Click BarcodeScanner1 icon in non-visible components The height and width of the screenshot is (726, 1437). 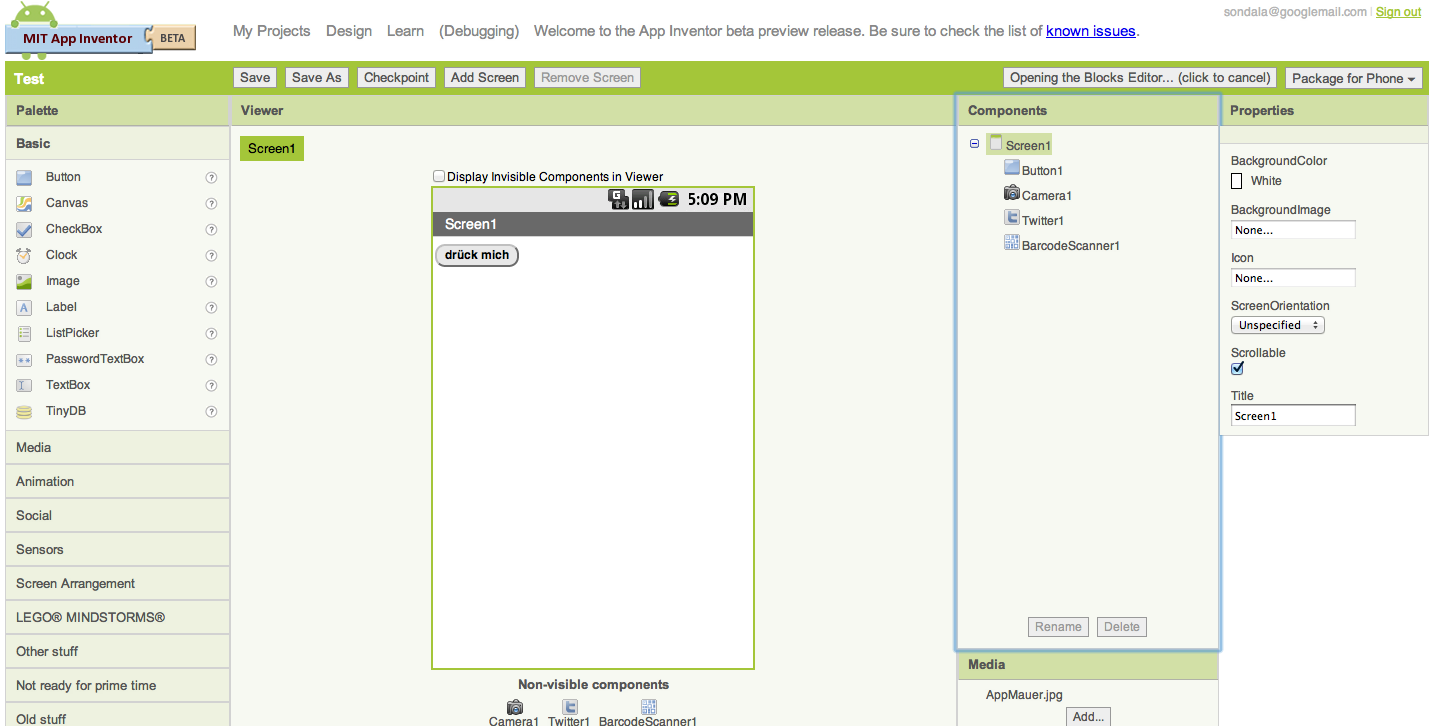click(648, 707)
